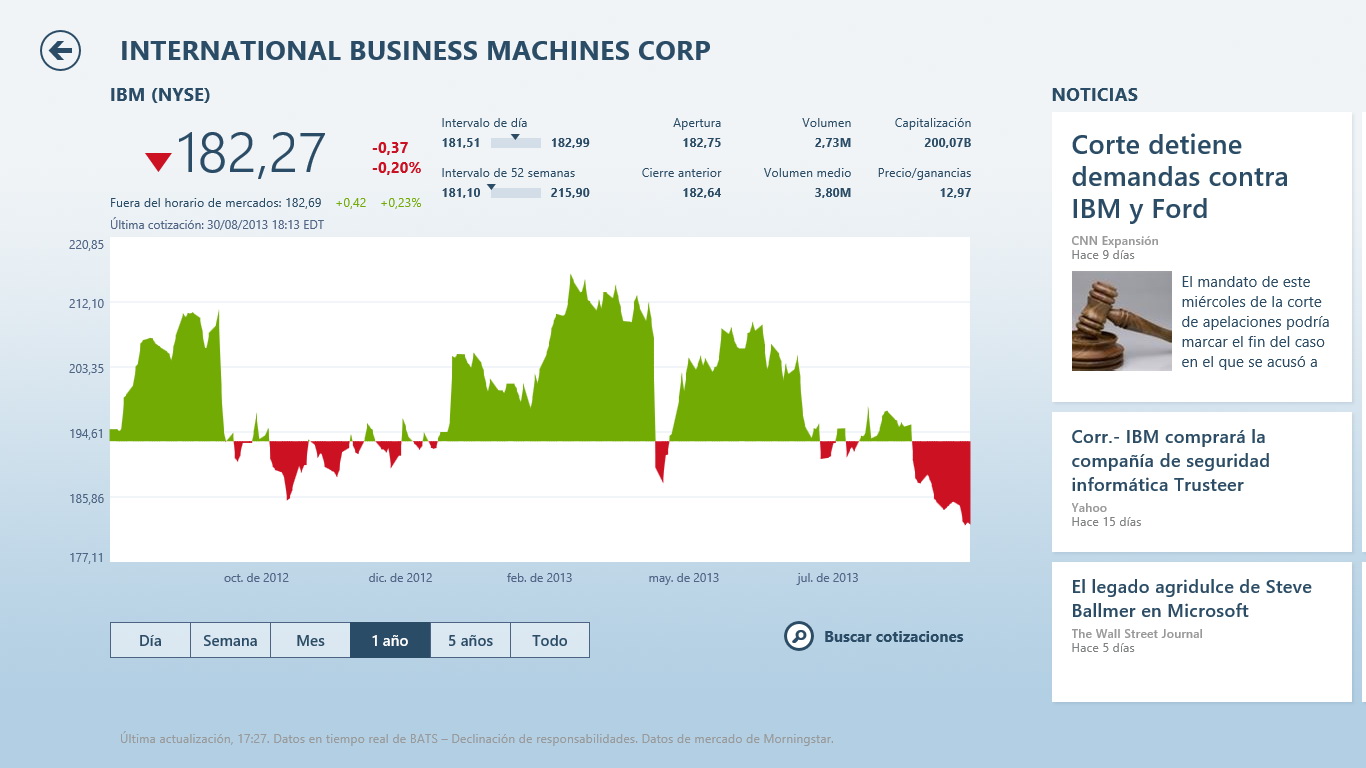This screenshot has height=768, width=1366.
Task: Click the red down-triangle price indicator
Action: point(158,161)
